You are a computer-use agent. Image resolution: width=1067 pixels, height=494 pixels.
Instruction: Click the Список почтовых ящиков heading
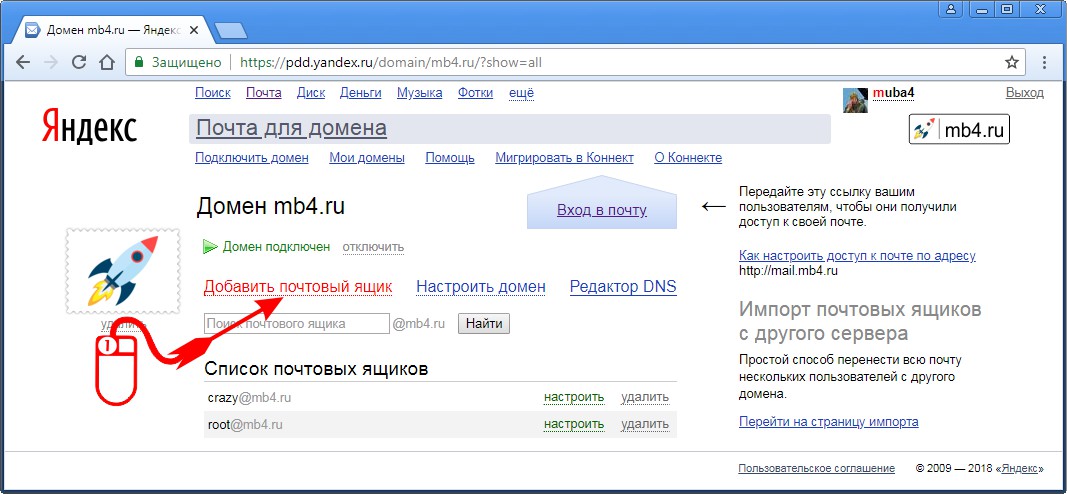point(316,369)
